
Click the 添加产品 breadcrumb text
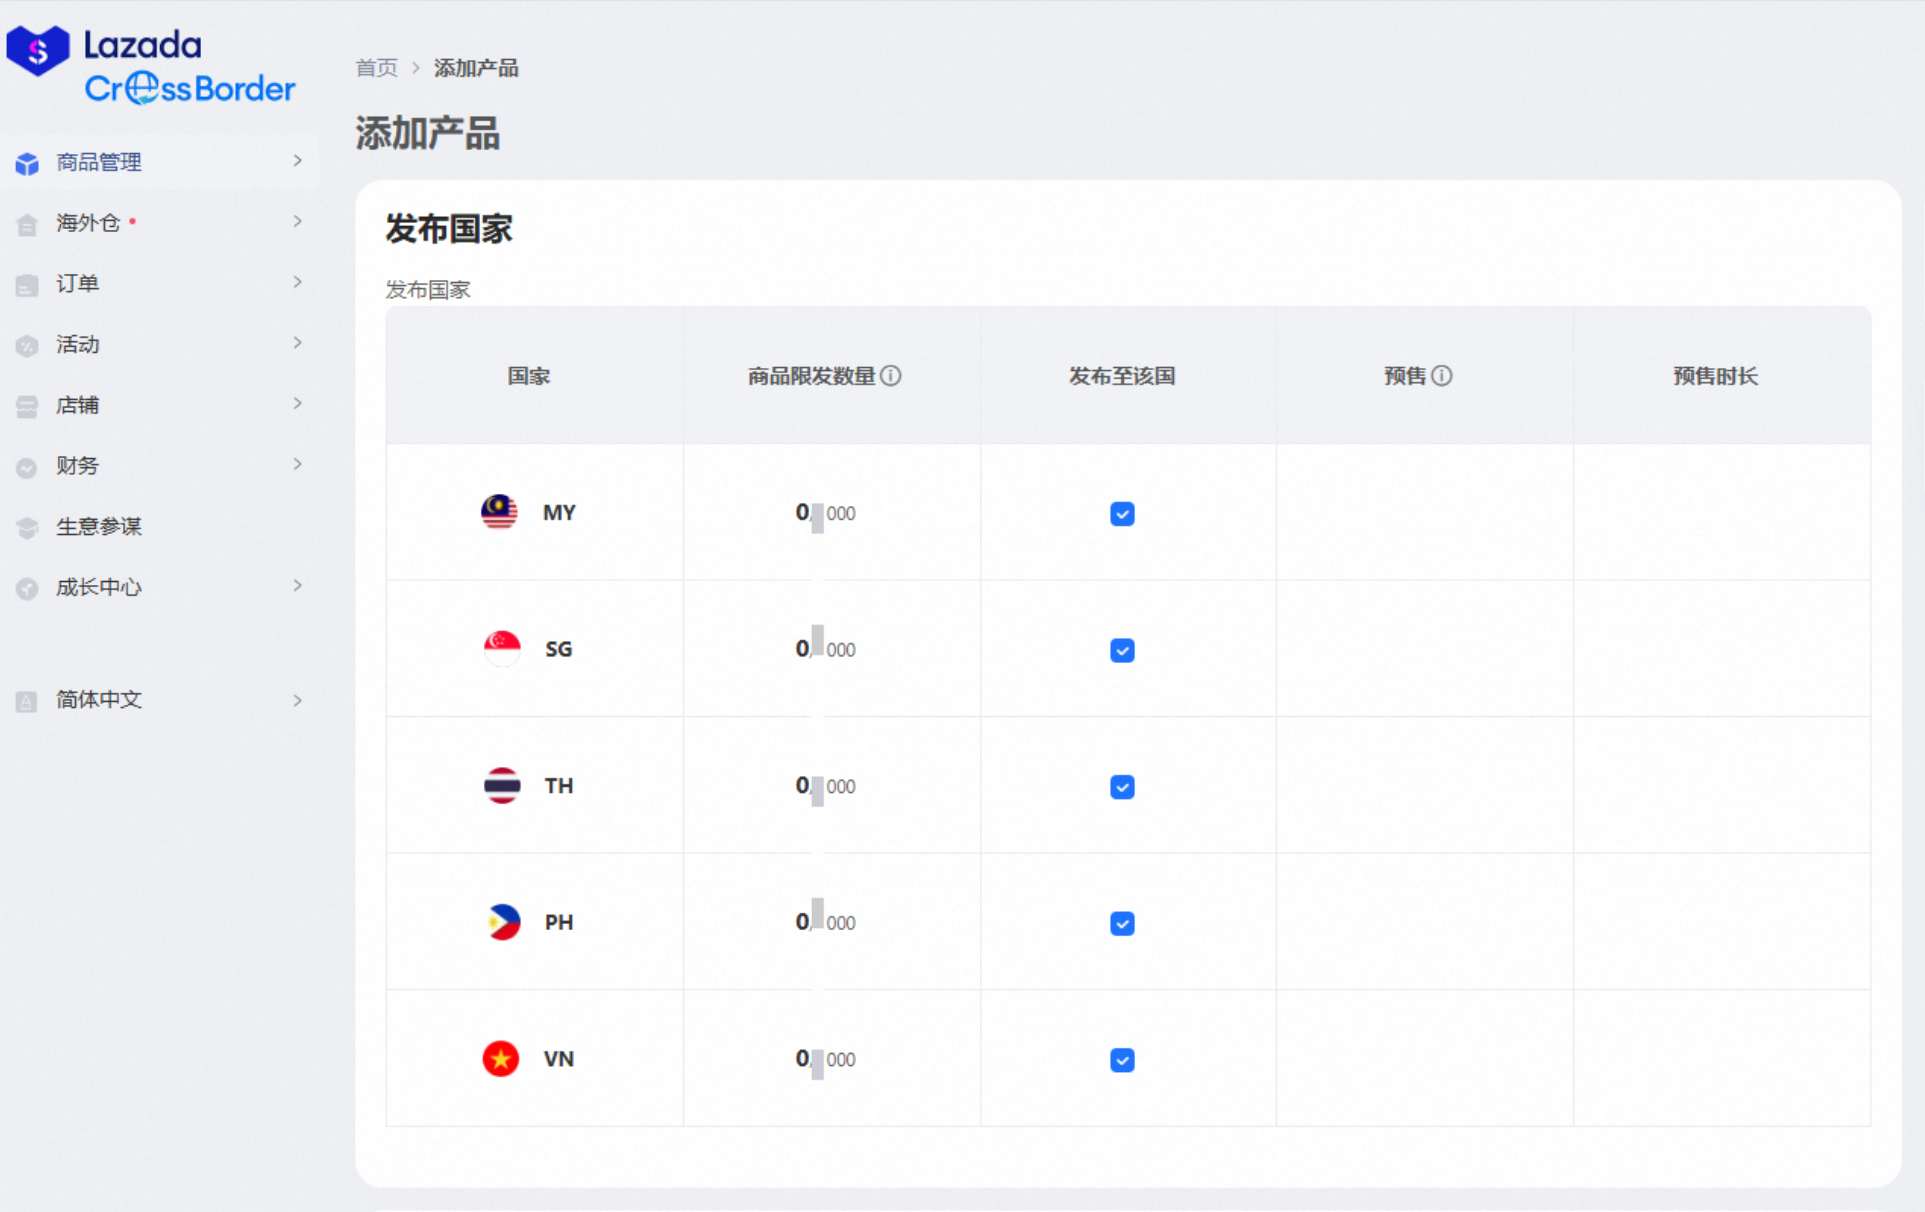click(x=476, y=68)
